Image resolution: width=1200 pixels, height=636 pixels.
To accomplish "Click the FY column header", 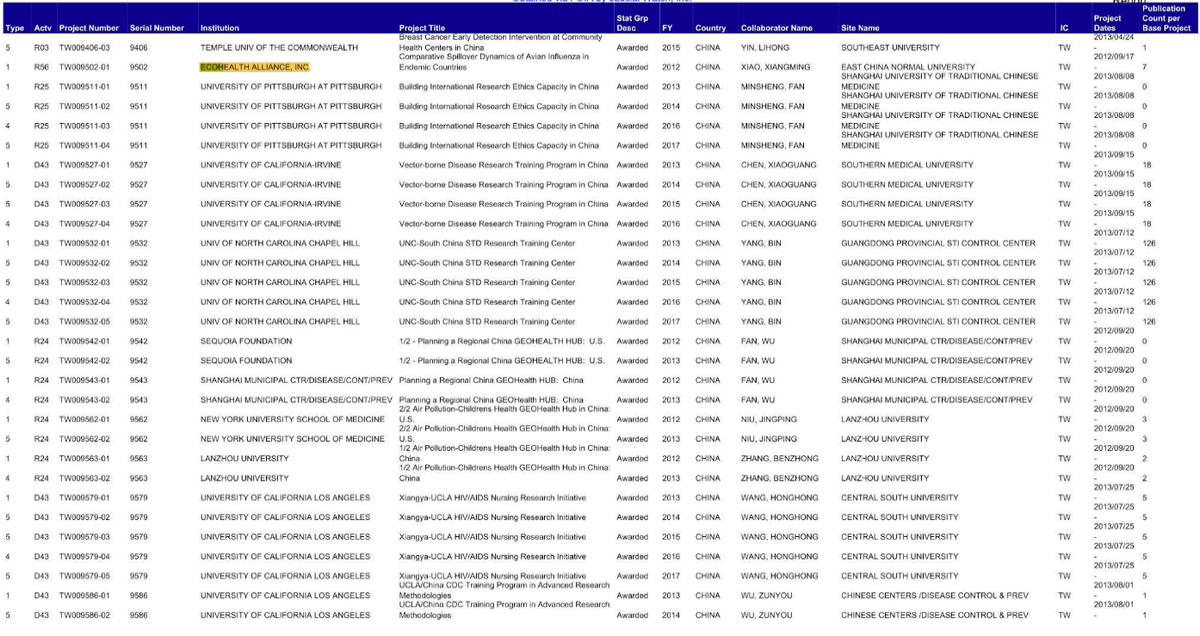I will click(667, 28).
